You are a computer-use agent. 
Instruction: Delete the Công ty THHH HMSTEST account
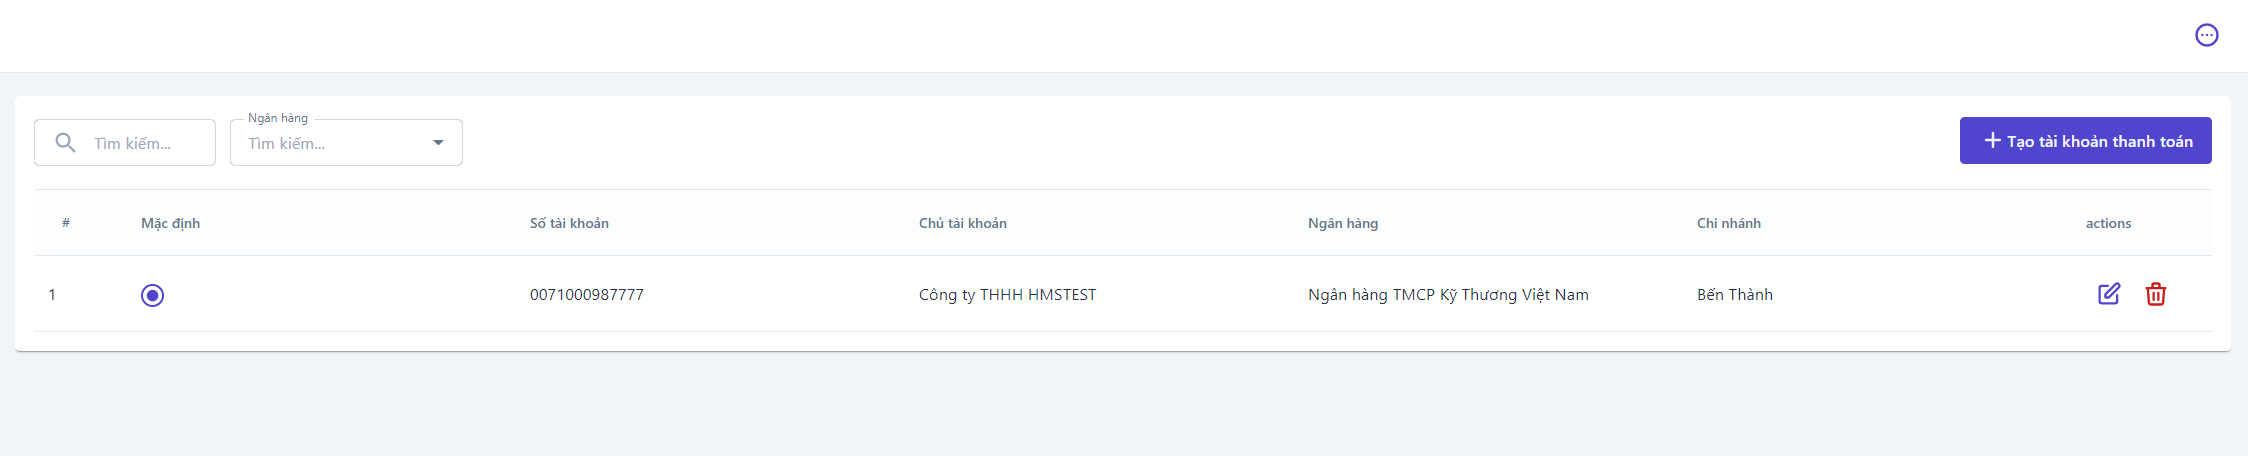2155,294
